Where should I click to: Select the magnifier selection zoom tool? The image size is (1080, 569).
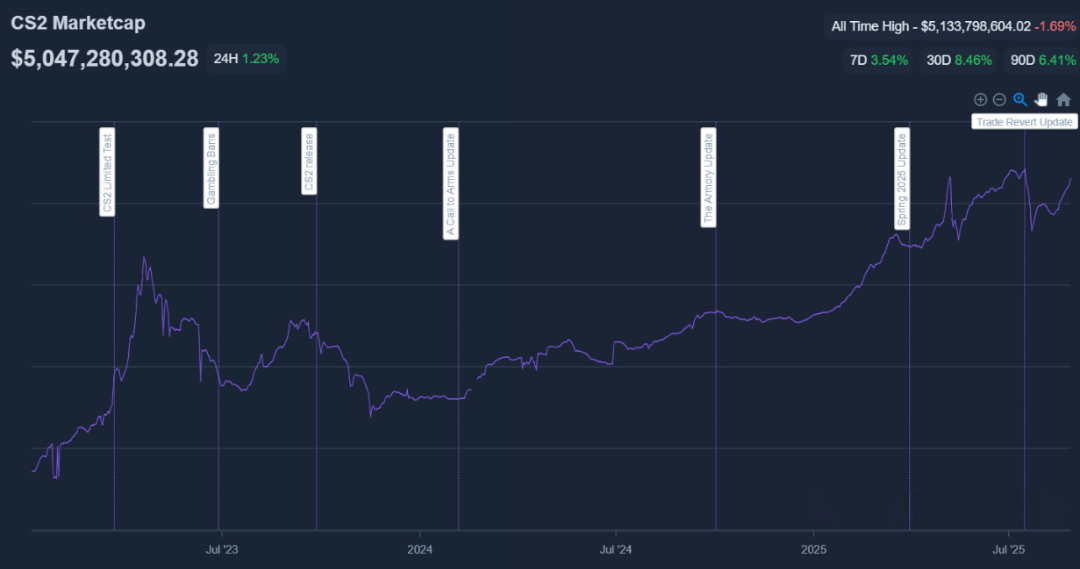point(1020,99)
